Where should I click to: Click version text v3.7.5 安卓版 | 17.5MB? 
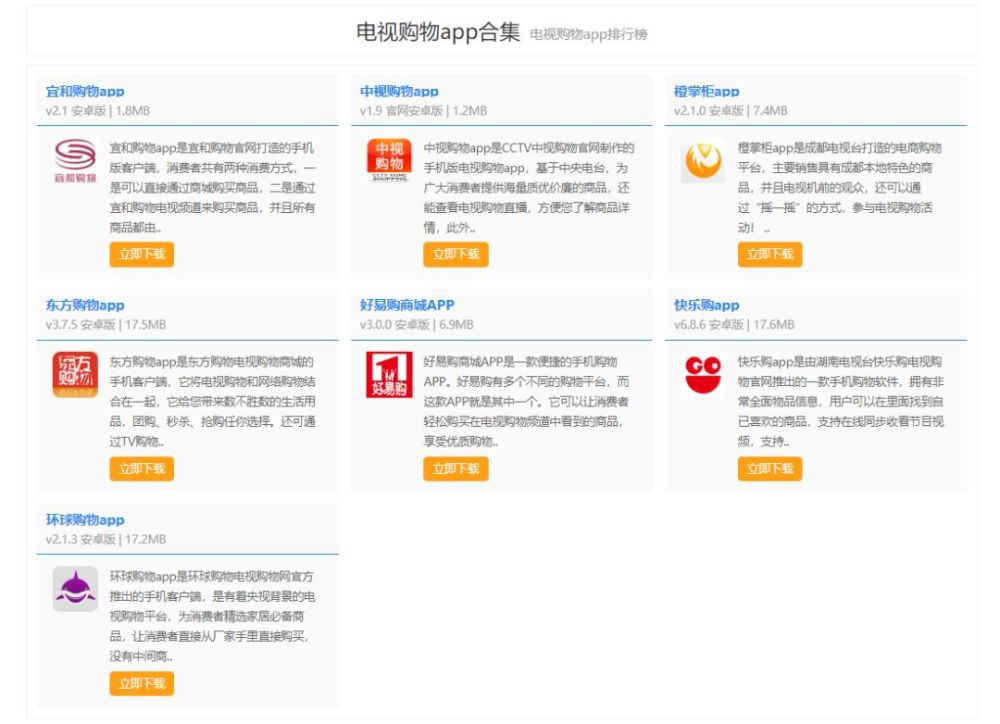tap(106, 324)
